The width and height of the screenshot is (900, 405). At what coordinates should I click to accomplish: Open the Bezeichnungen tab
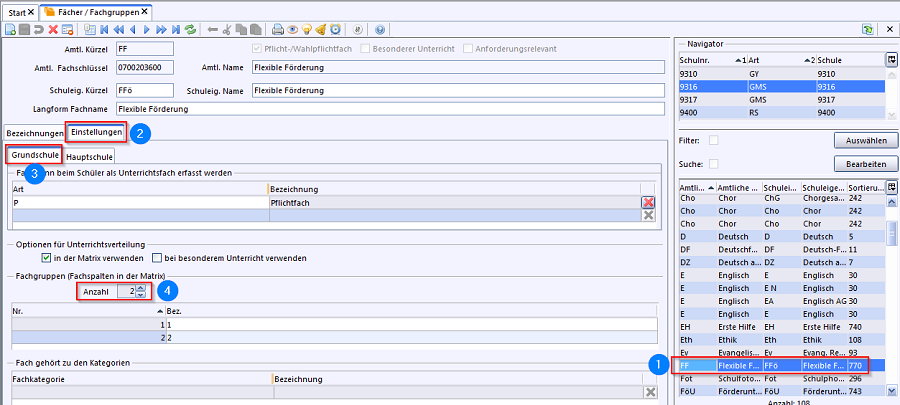coord(34,133)
